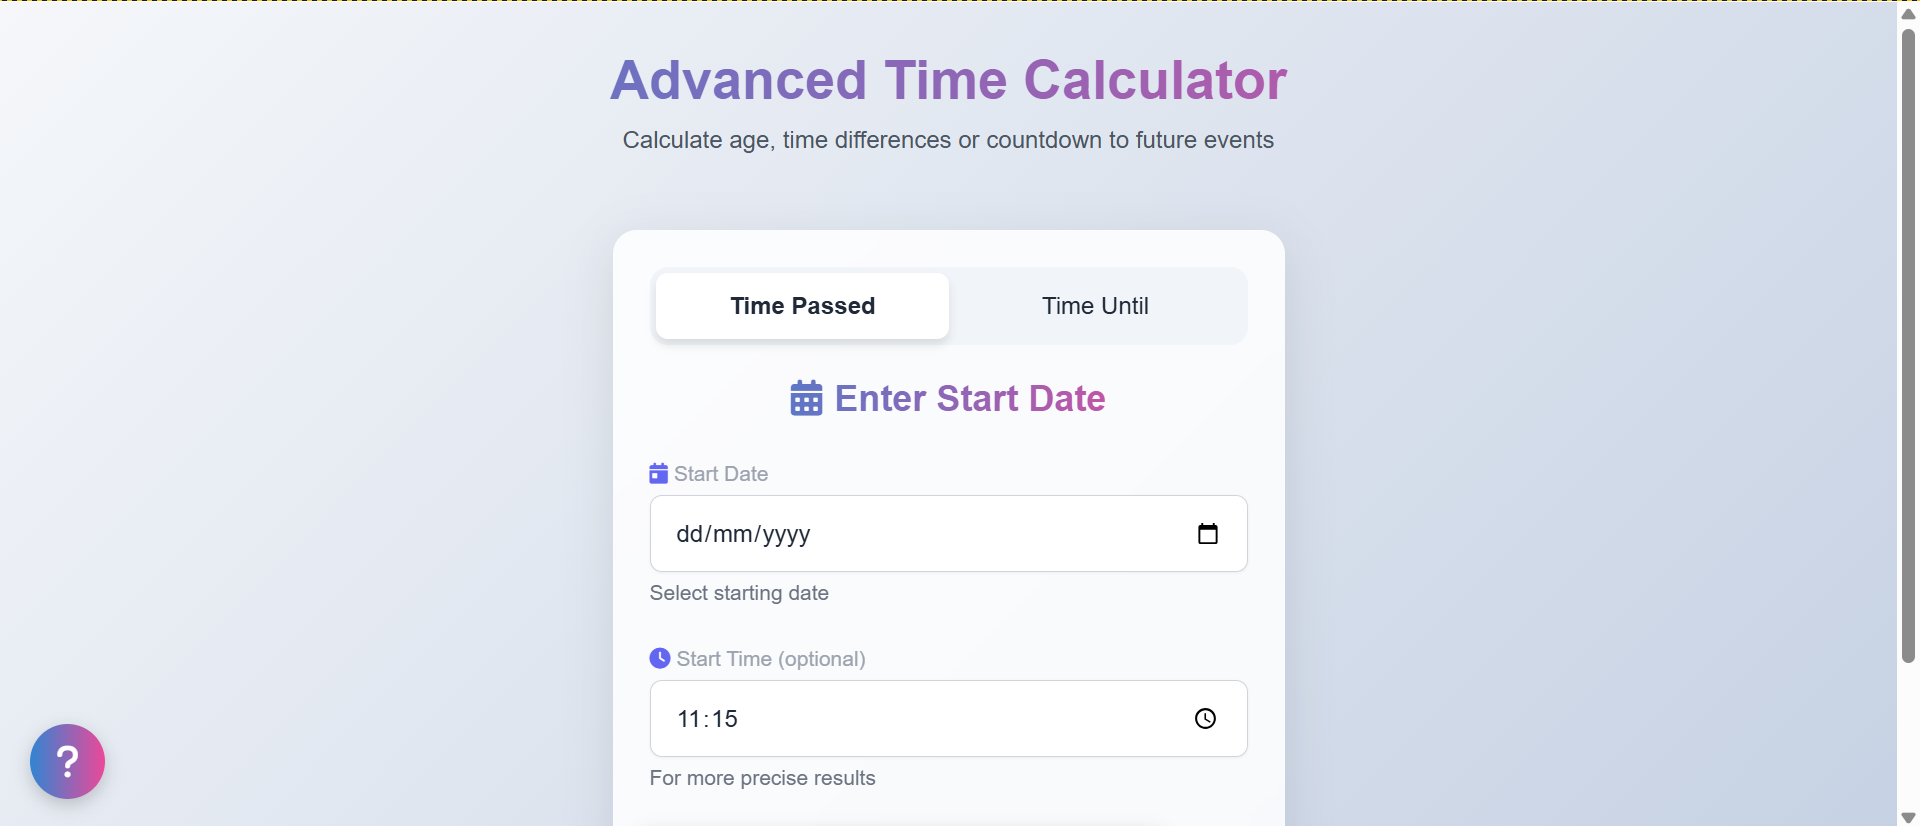Open the clock picker in the Start Time field
Viewport: 1920px width, 826px height.
(x=1205, y=718)
